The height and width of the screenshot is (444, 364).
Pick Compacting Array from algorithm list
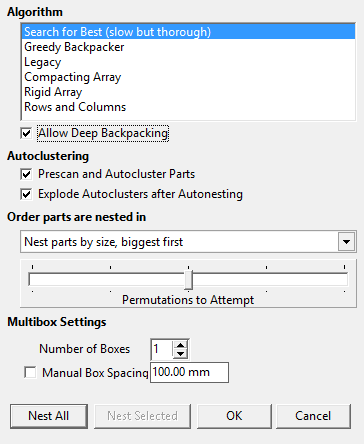coord(189,77)
